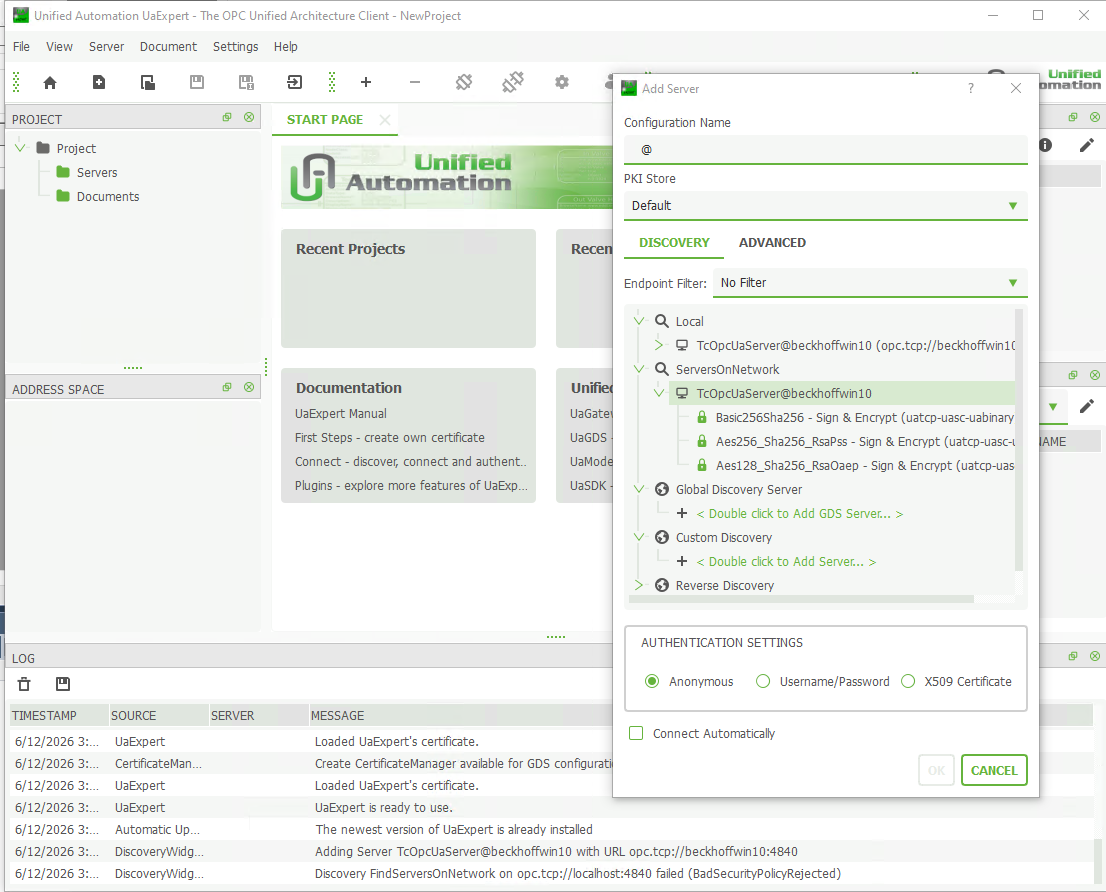Switch to the Discovery tab
This screenshot has width=1106, height=892.
(674, 243)
